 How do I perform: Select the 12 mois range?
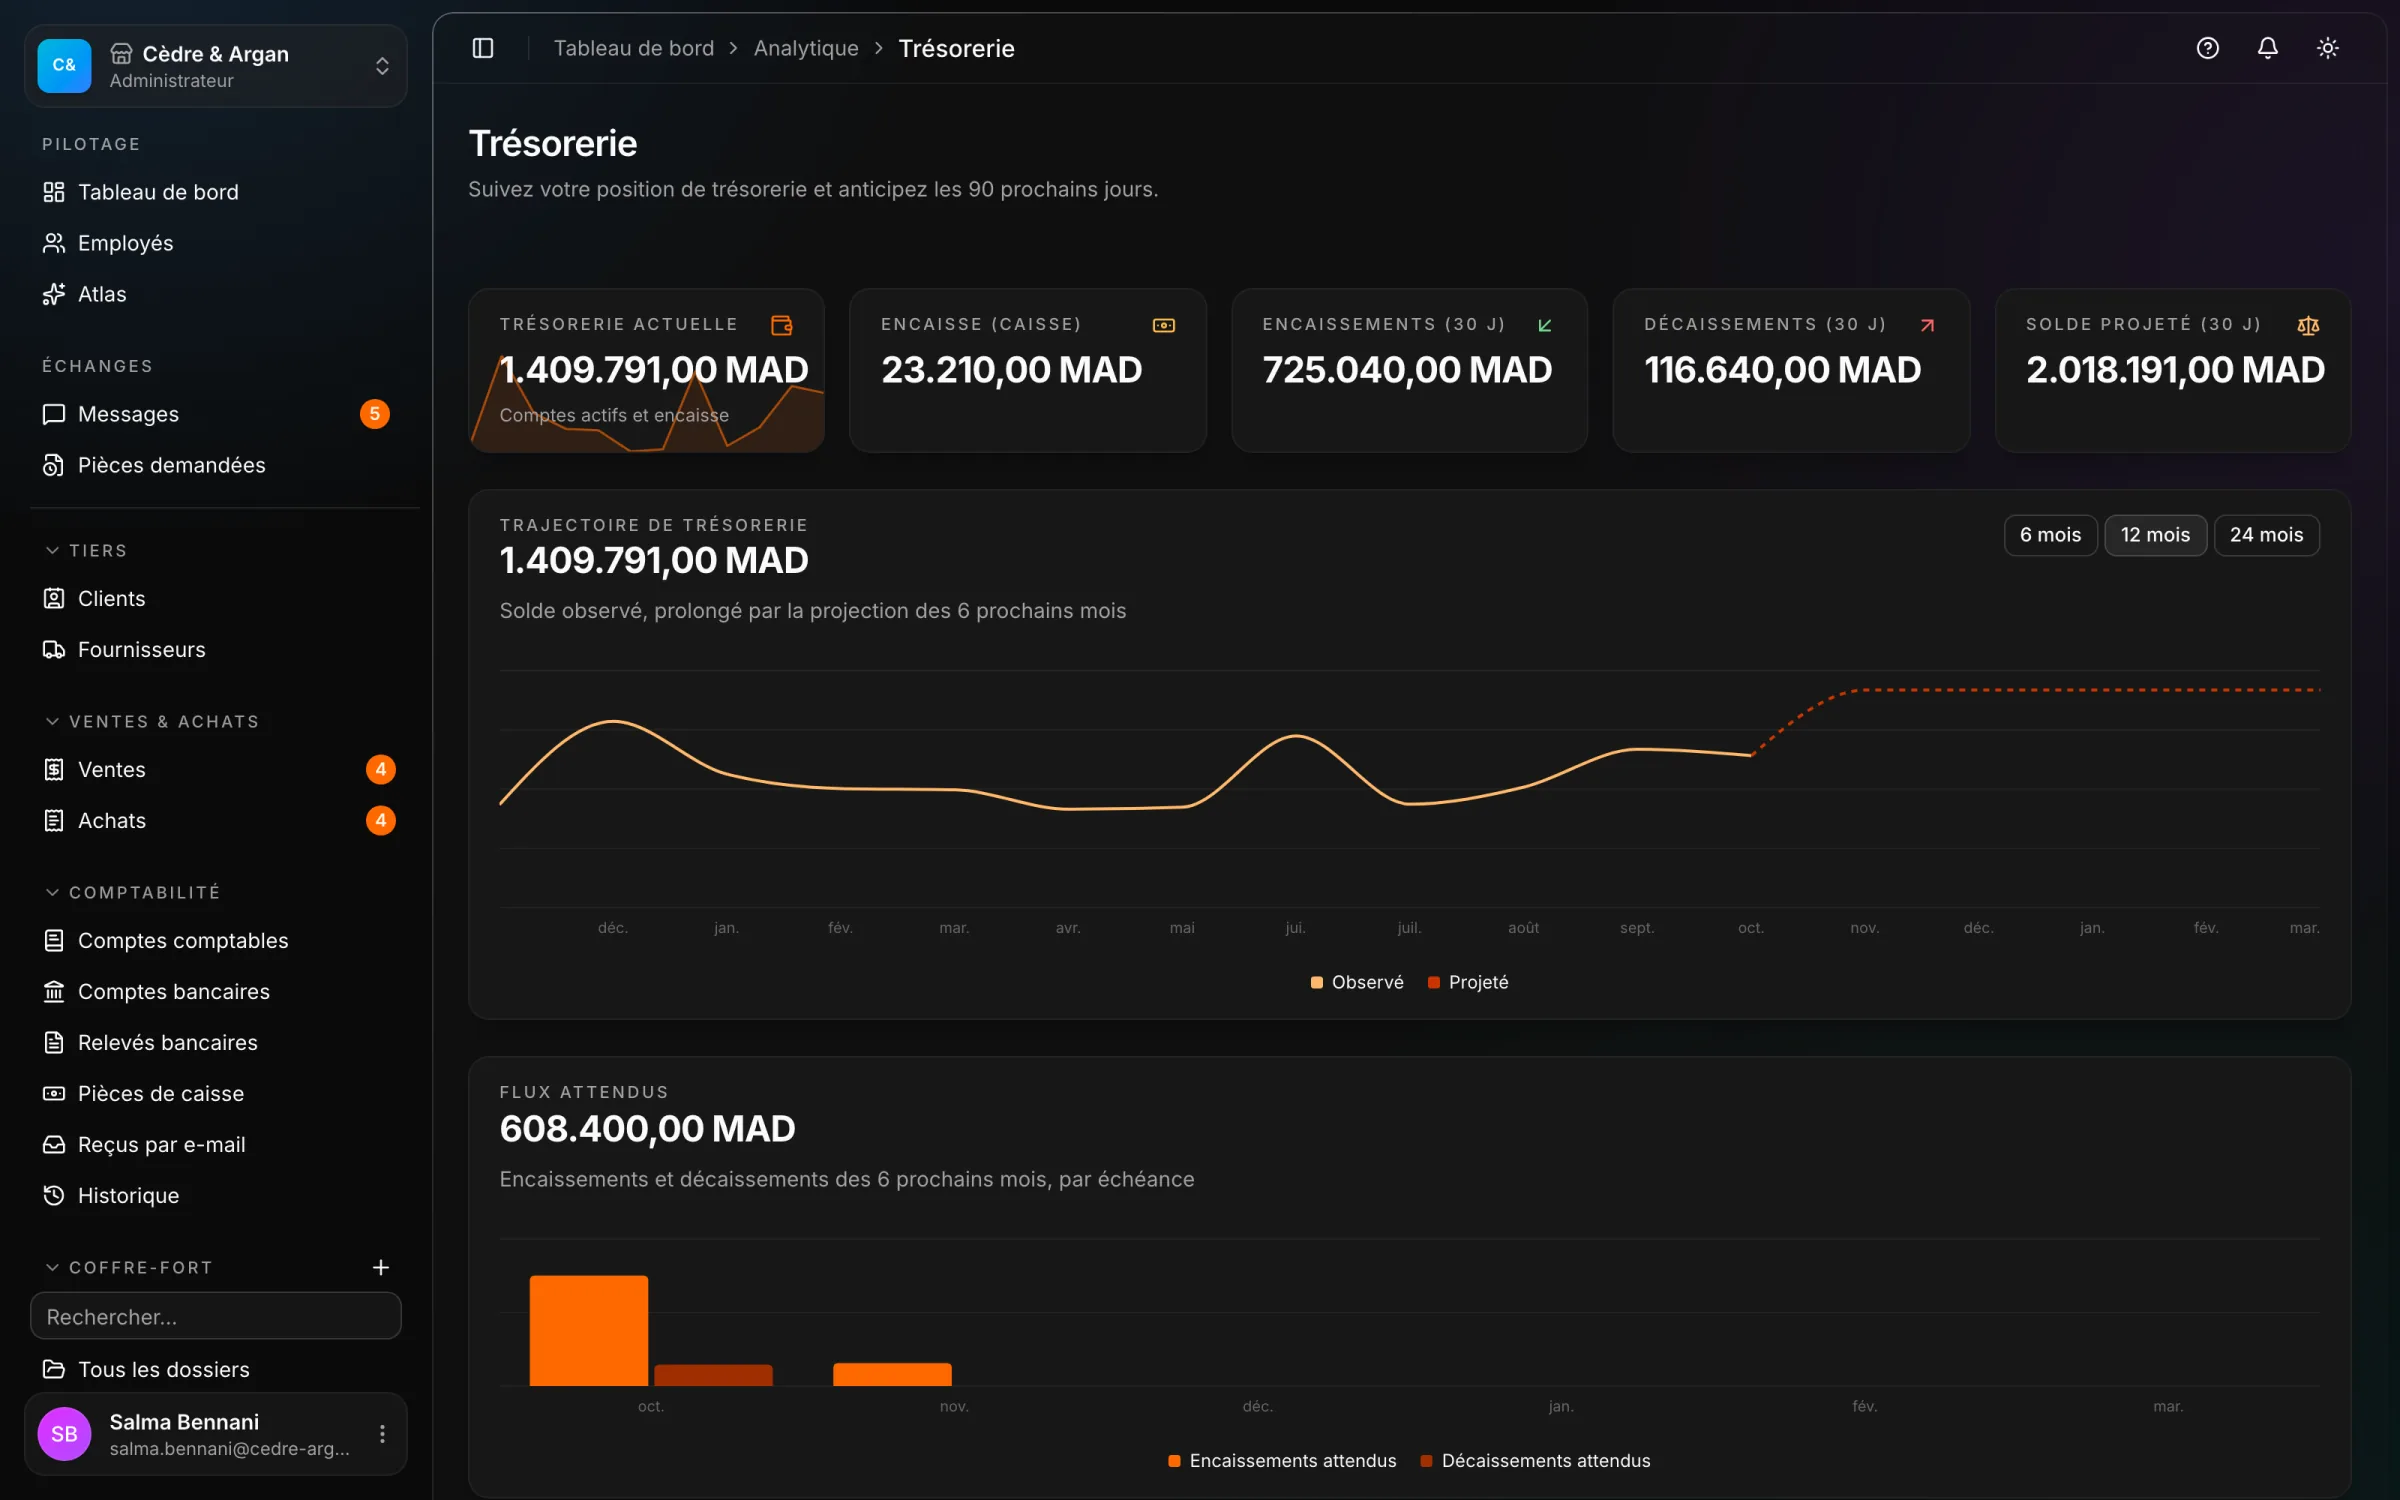[x=2155, y=535]
